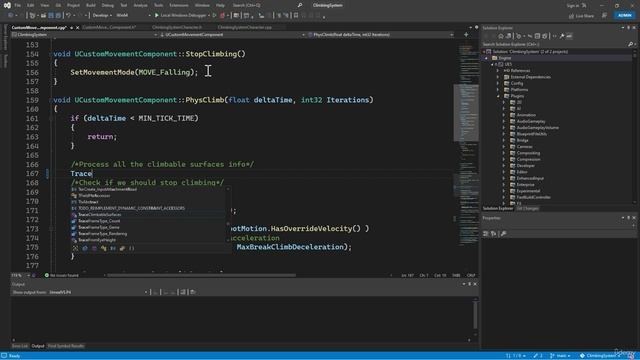Toggle word wrap icon in Output toolbar
This screenshot has height=360, width=640.
point(193,292)
